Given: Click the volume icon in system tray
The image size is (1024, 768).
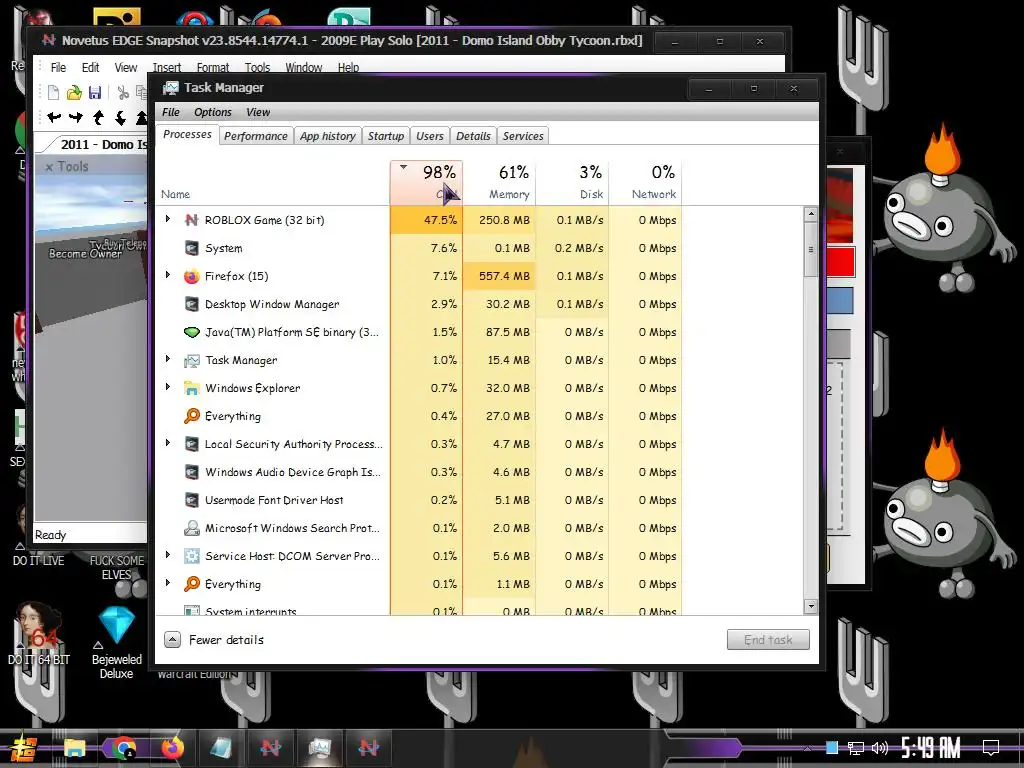Looking at the screenshot, I should coord(879,748).
